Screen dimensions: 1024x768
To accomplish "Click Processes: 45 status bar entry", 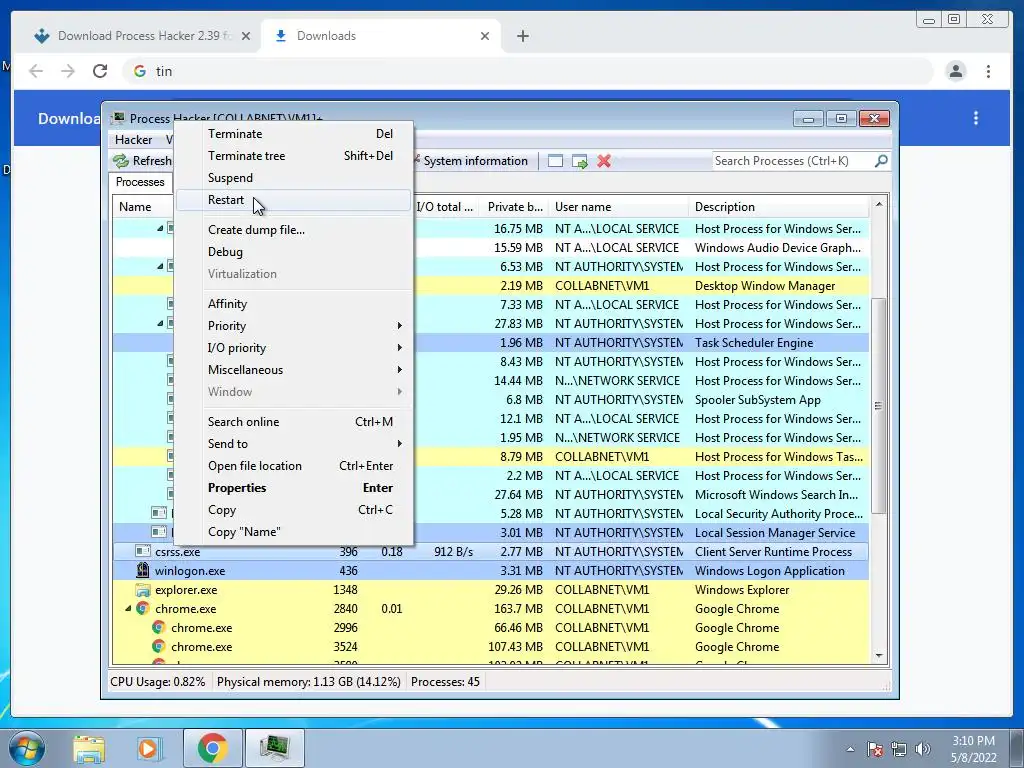I will 445,682.
